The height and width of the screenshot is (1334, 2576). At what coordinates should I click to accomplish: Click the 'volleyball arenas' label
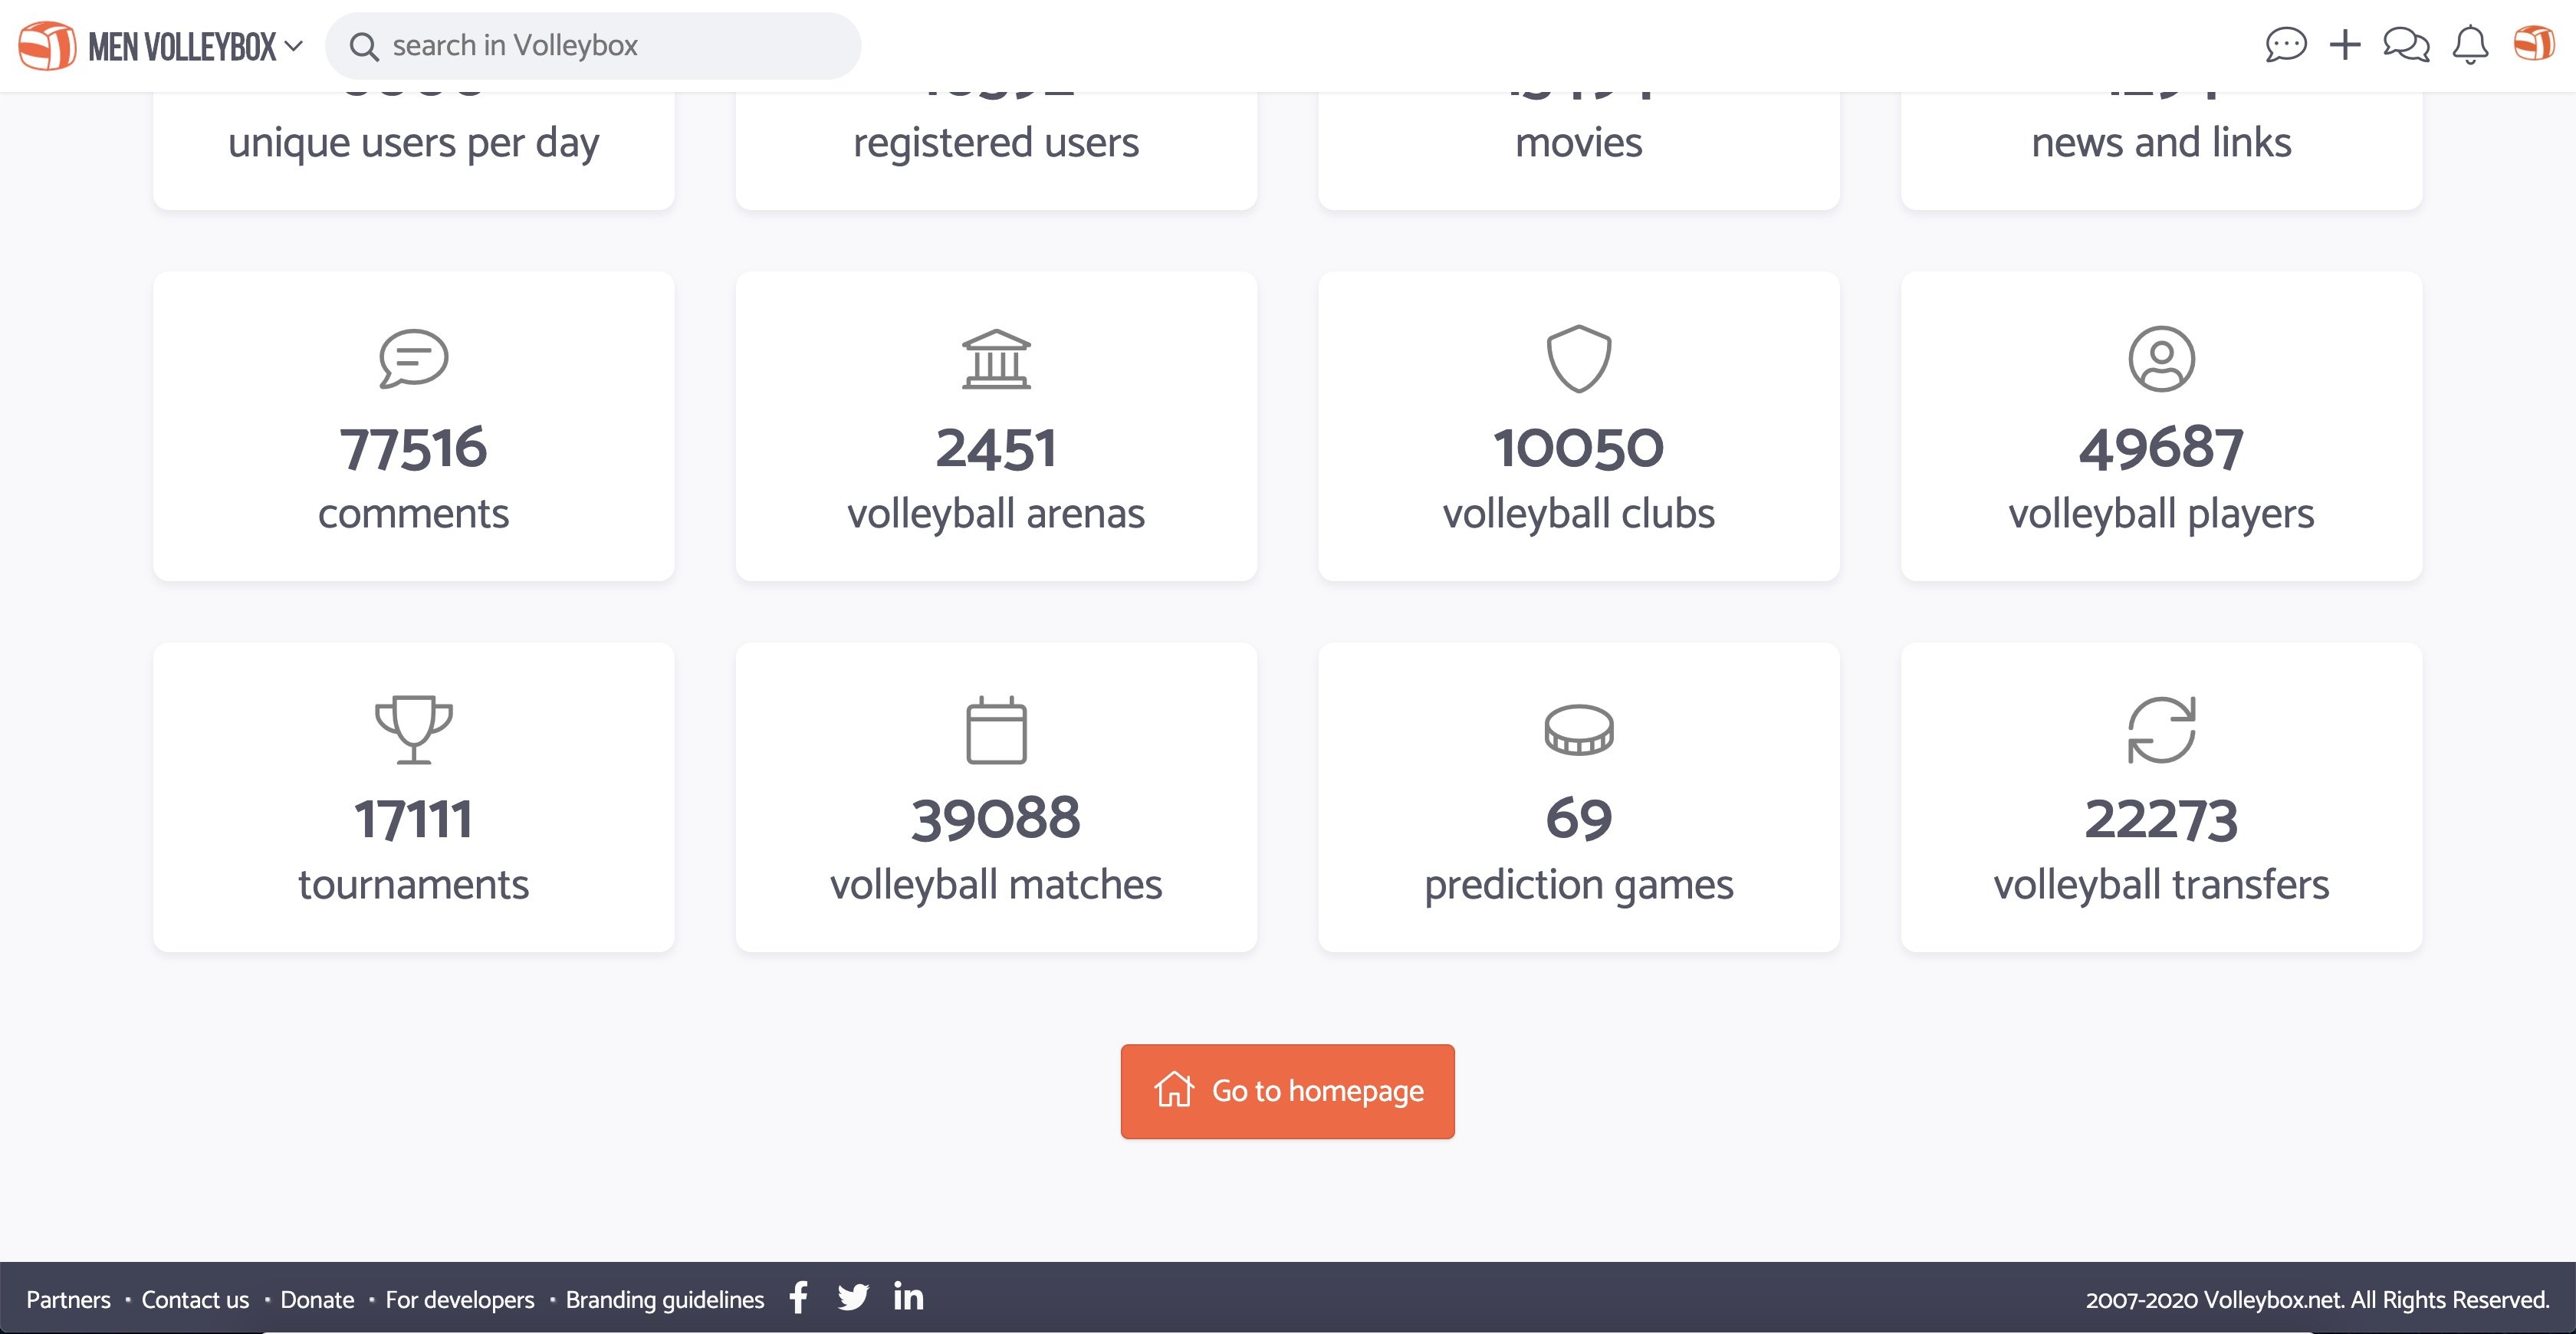pyautogui.click(x=996, y=514)
